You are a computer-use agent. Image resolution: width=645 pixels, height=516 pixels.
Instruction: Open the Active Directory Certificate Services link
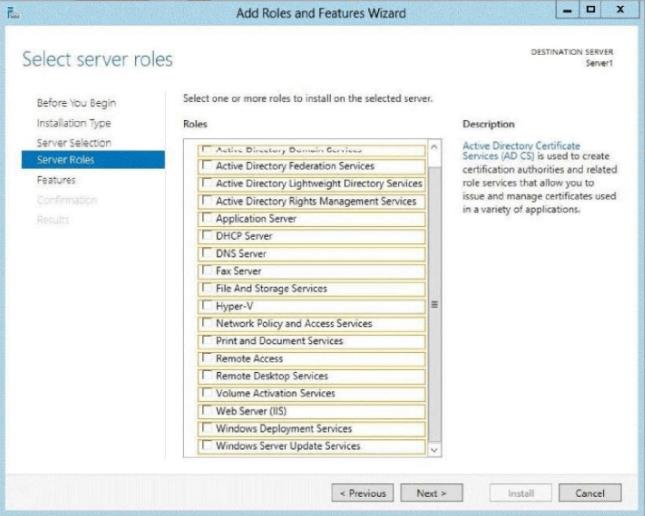coord(521,151)
